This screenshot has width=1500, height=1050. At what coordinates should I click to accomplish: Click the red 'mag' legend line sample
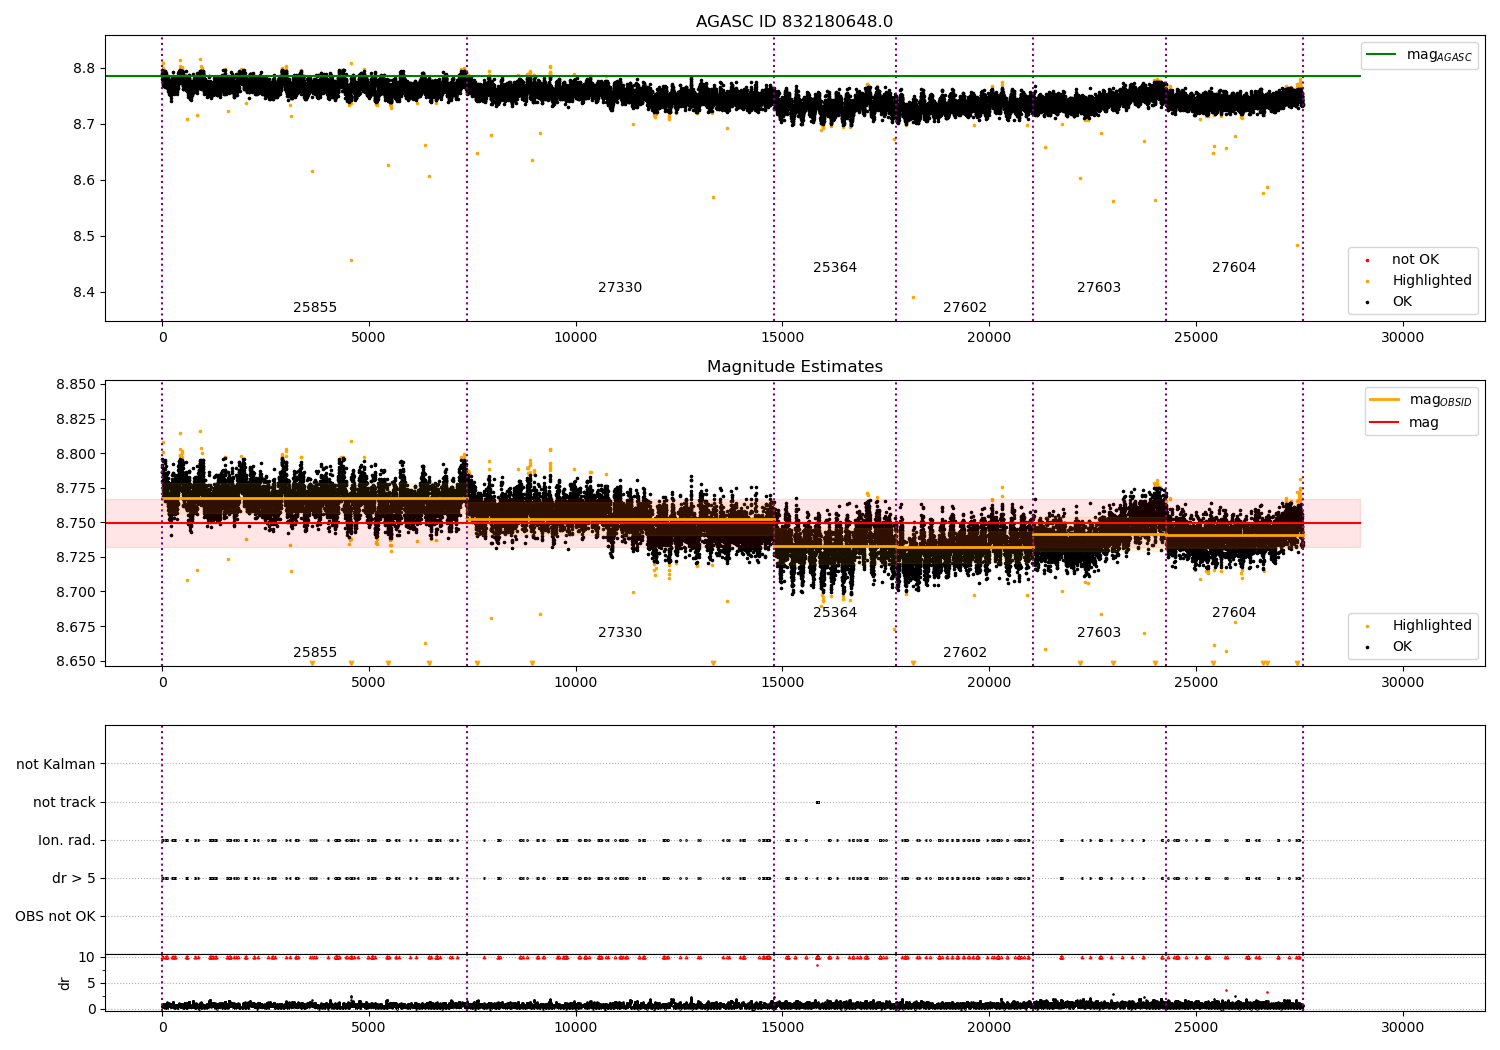click(1385, 422)
